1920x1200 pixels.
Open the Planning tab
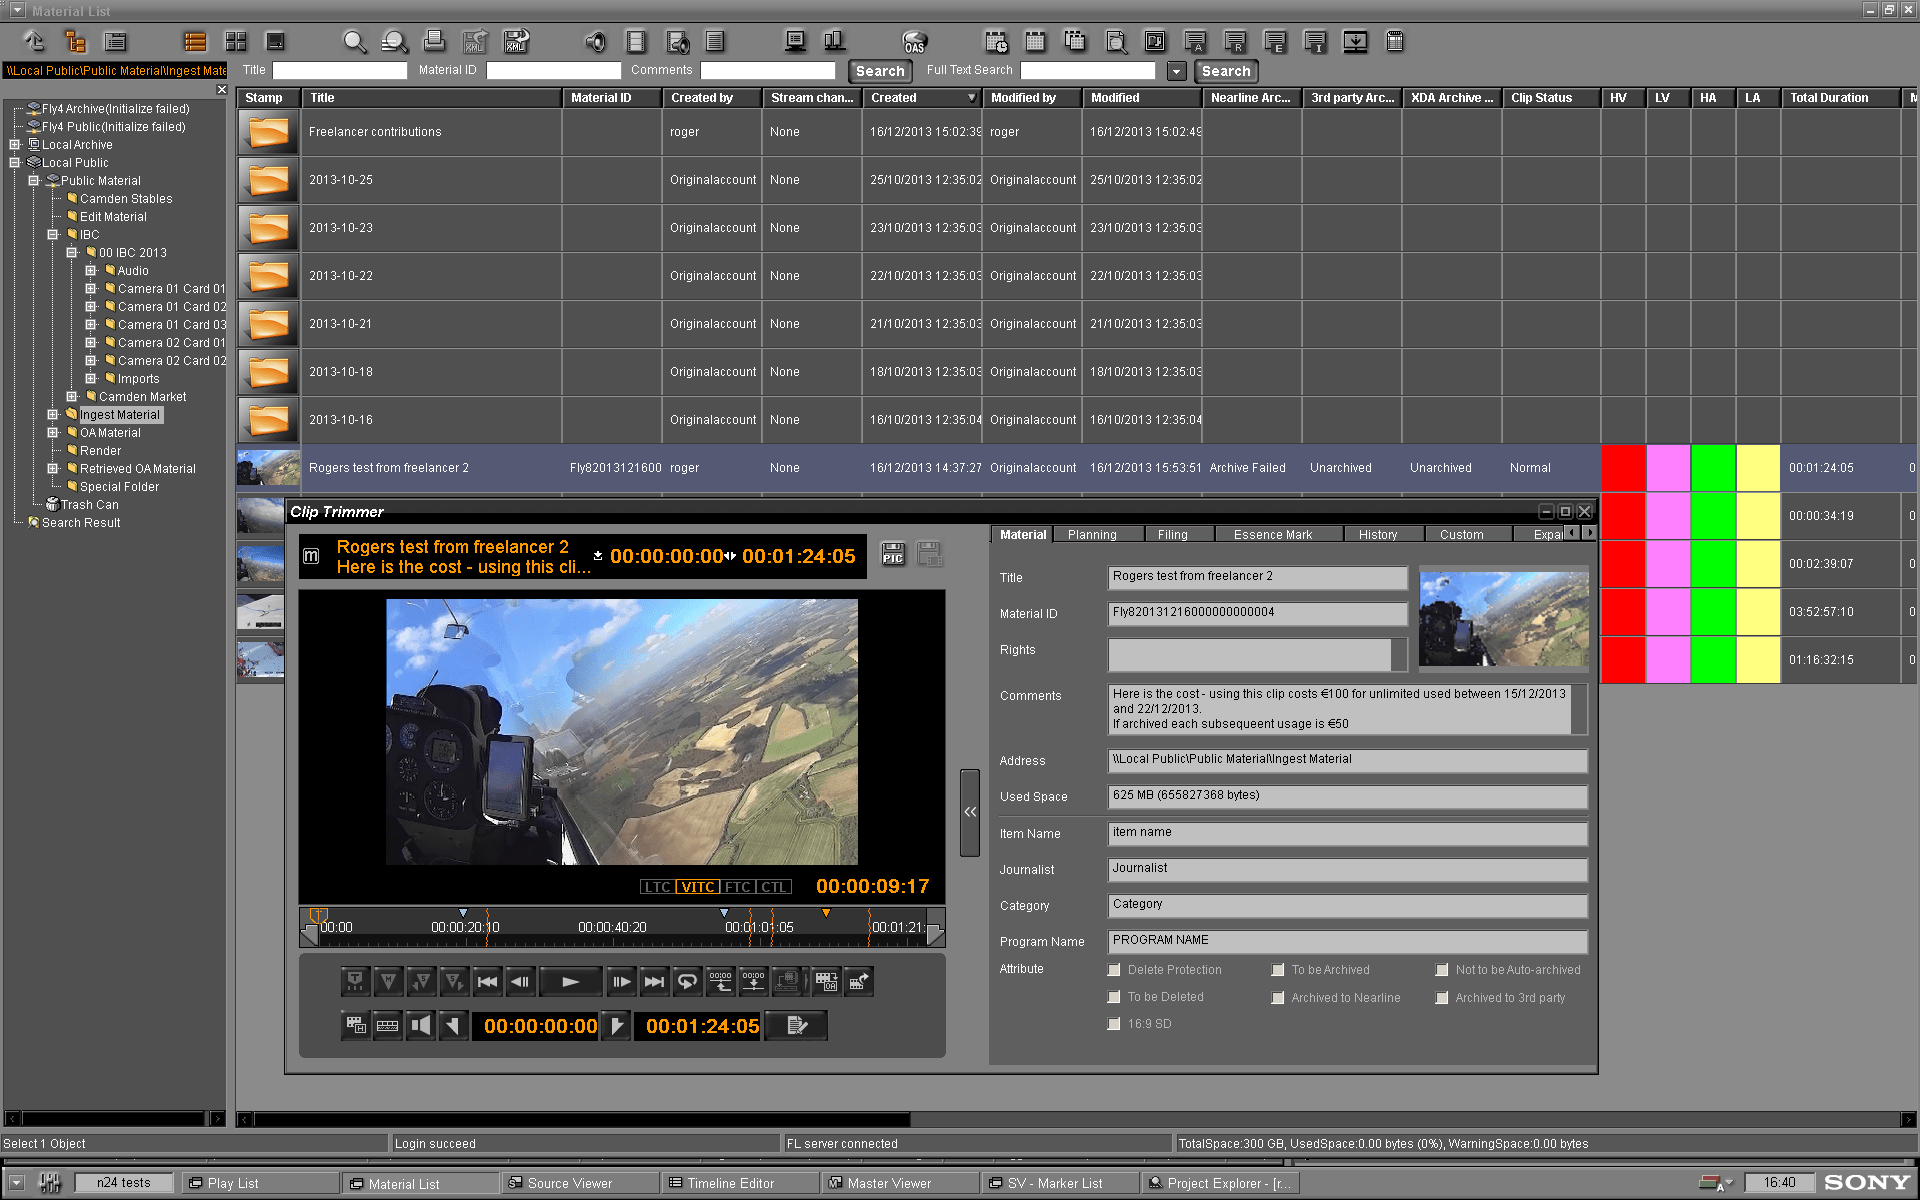point(1092,535)
